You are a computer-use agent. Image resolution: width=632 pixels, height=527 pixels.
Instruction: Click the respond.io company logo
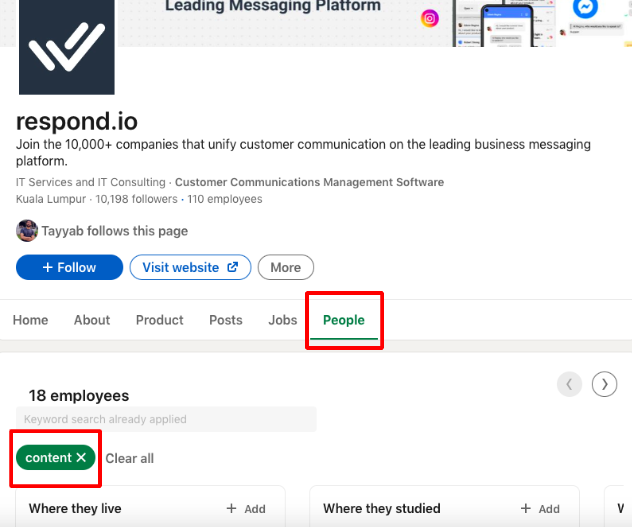[67, 47]
